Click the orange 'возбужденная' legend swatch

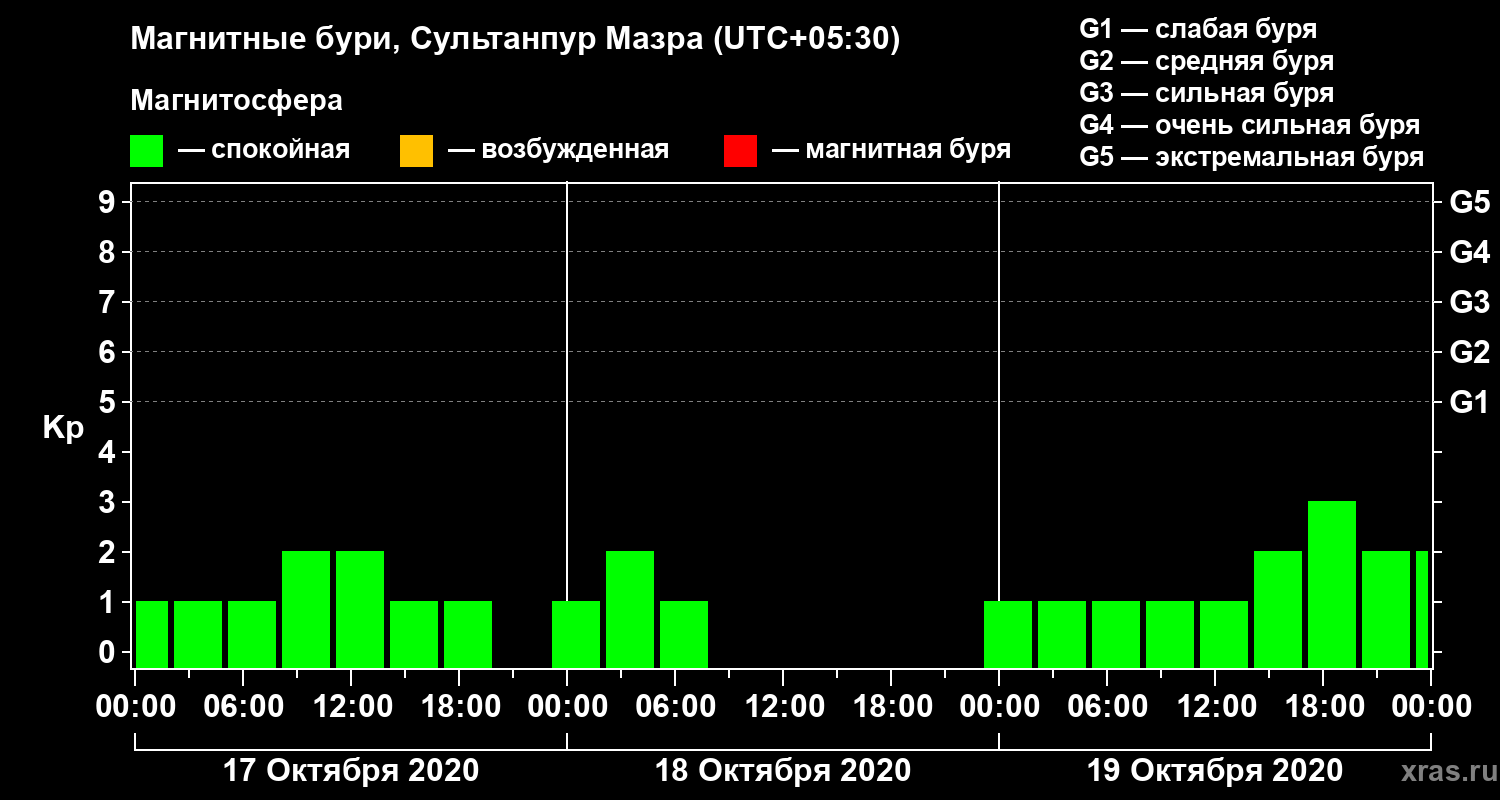pyautogui.click(x=416, y=151)
